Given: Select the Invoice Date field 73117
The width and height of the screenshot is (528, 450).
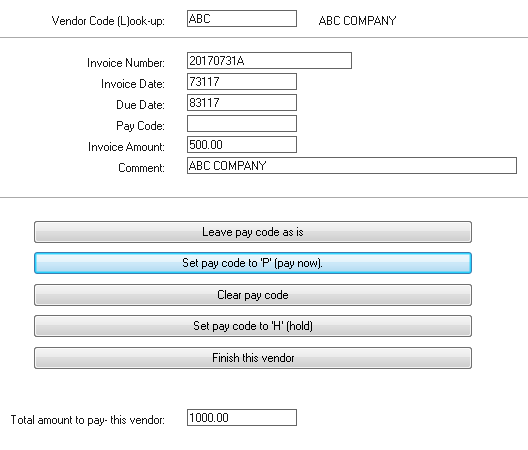Looking at the screenshot, I should coord(242,82).
